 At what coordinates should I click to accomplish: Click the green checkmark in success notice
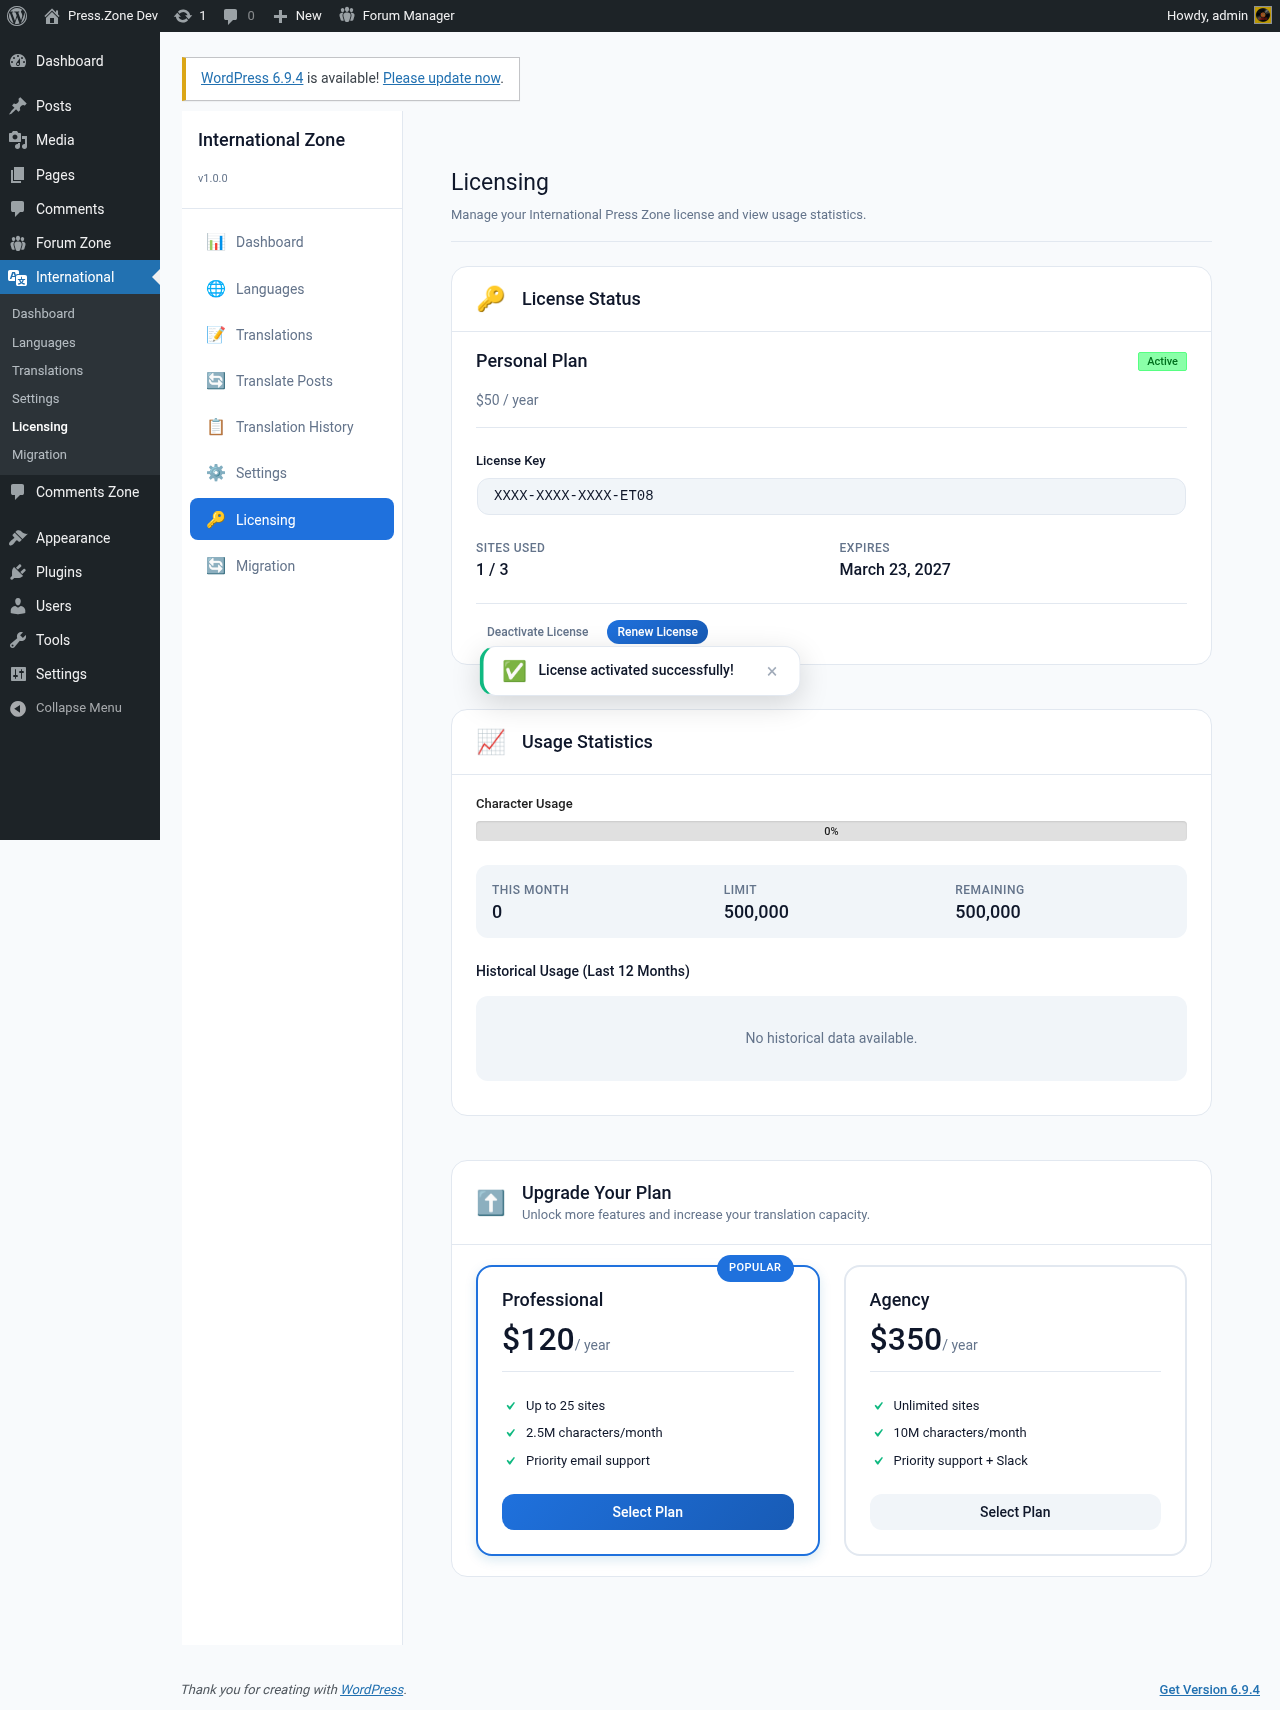pos(514,671)
